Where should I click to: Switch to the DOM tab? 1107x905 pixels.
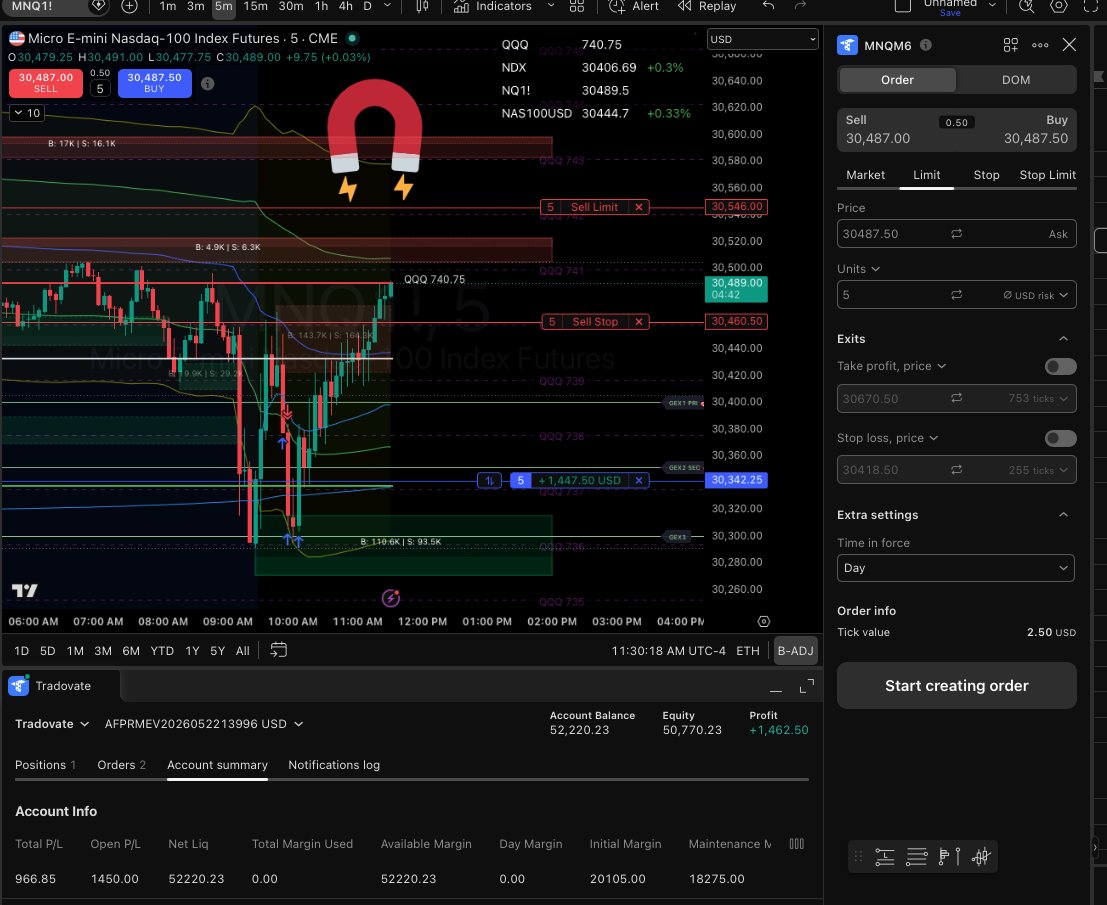1016,80
